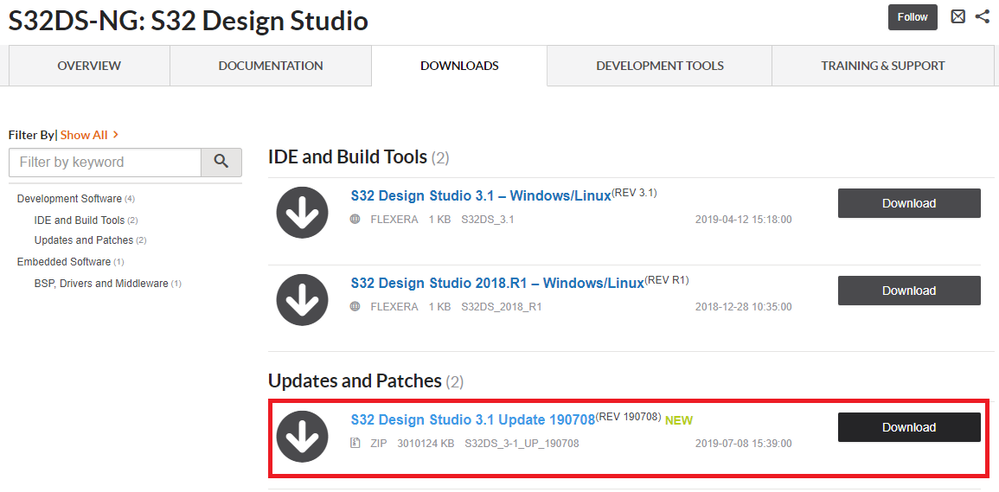Open the Training & Support tab
This screenshot has height=492, width=999.
point(883,66)
